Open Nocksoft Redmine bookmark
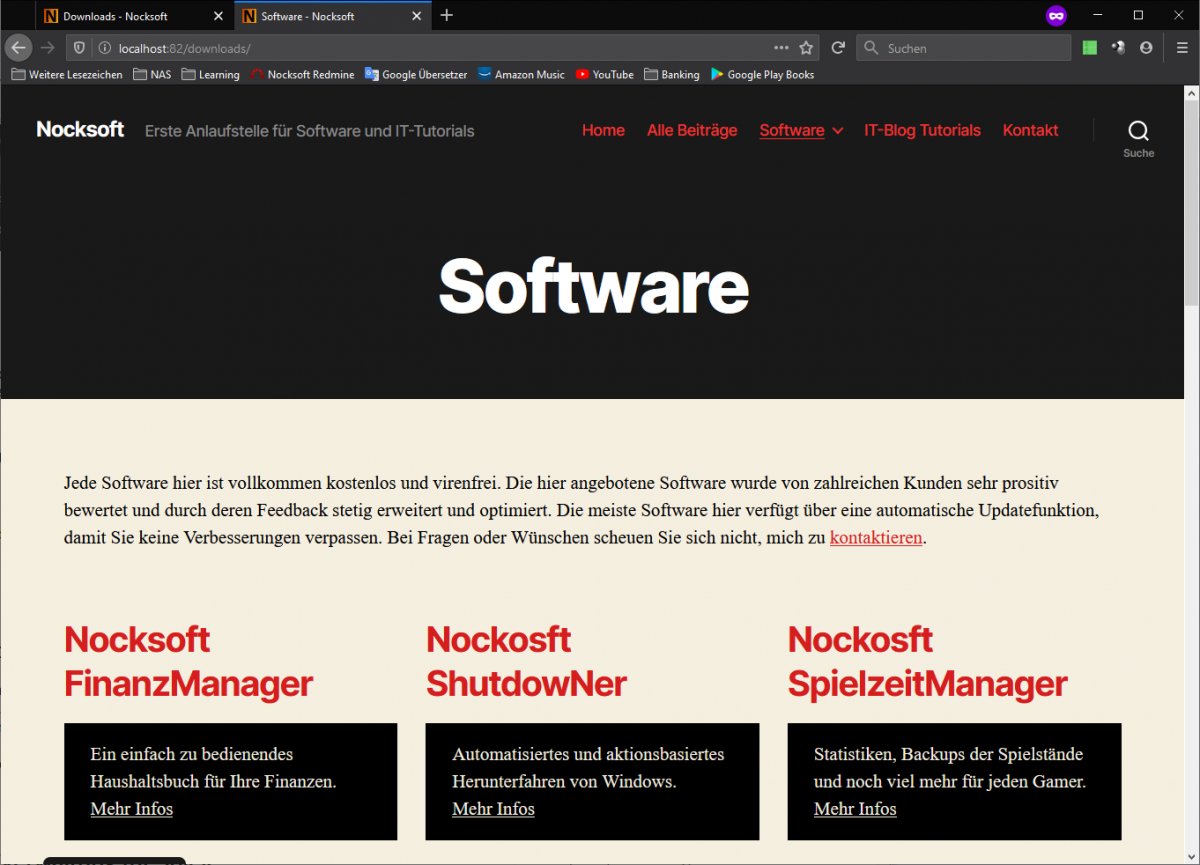 click(x=302, y=74)
